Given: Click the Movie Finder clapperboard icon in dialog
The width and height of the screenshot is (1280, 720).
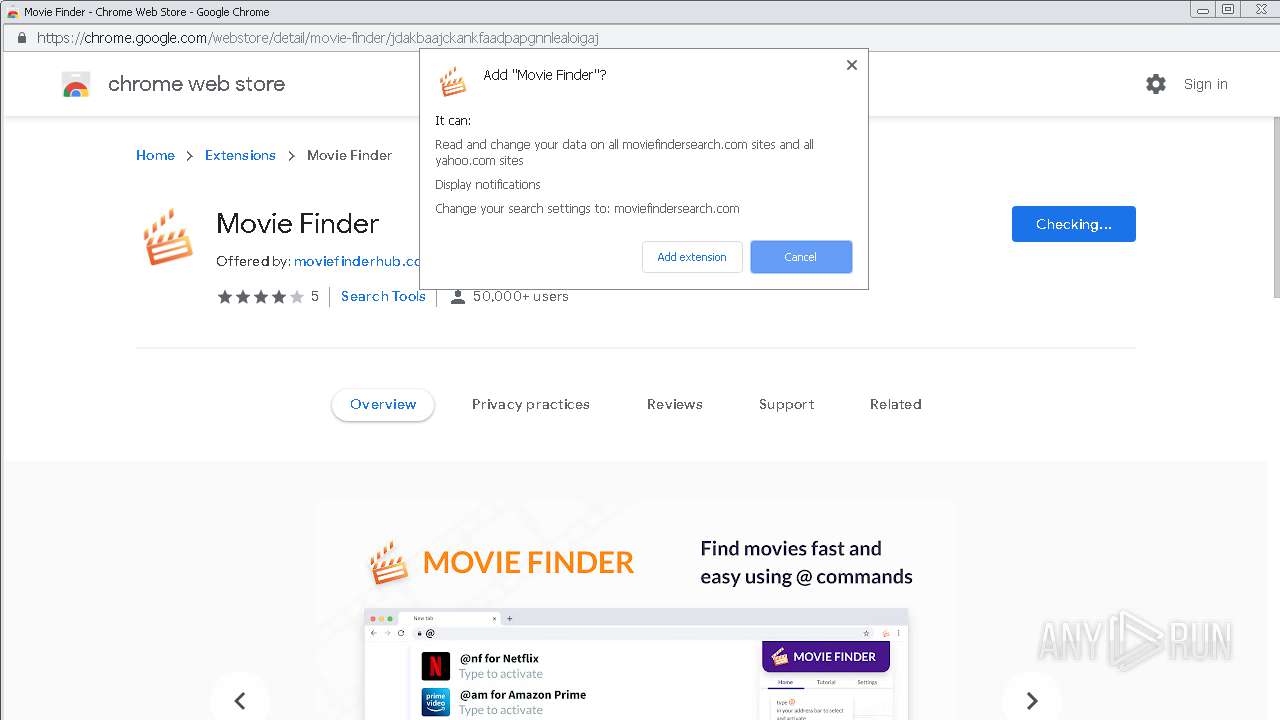Looking at the screenshot, I should point(453,82).
